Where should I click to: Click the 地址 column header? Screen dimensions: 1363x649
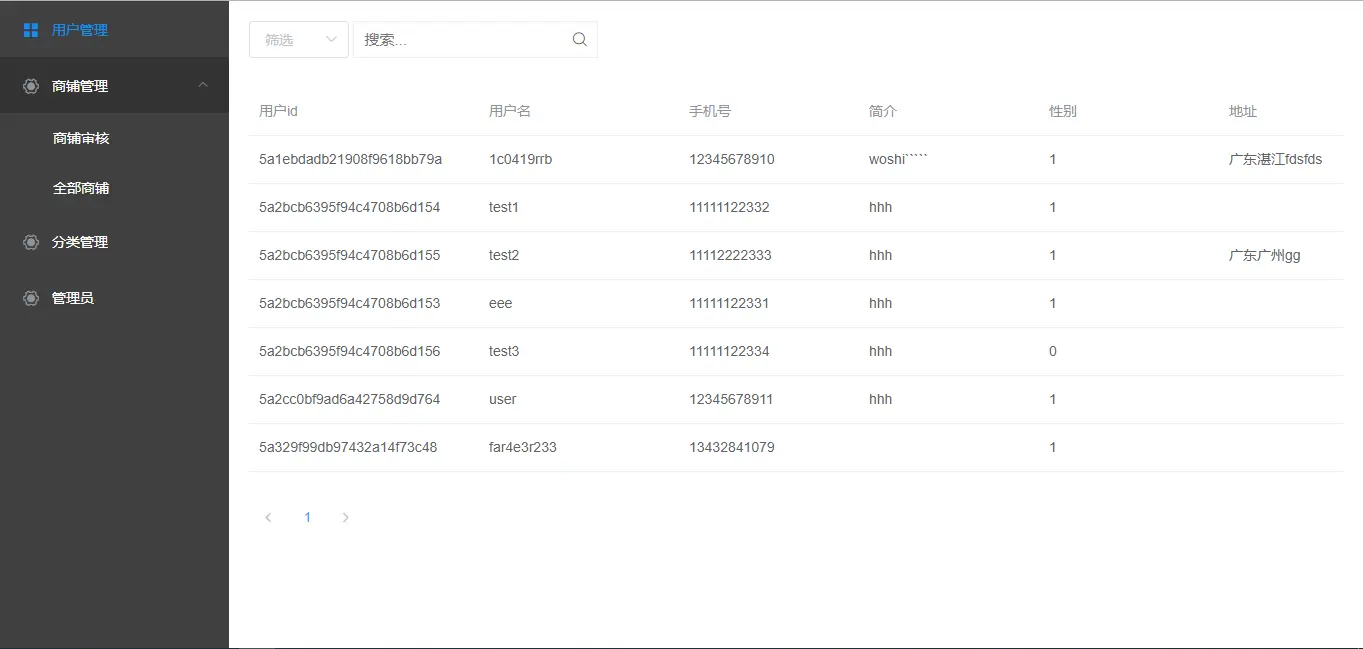click(x=1243, y=111)
